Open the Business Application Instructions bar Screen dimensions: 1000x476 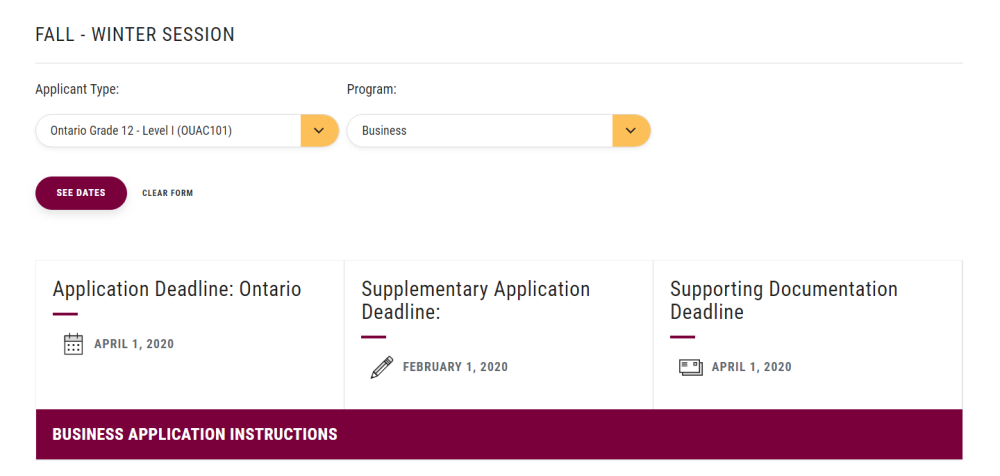point(499,435)
